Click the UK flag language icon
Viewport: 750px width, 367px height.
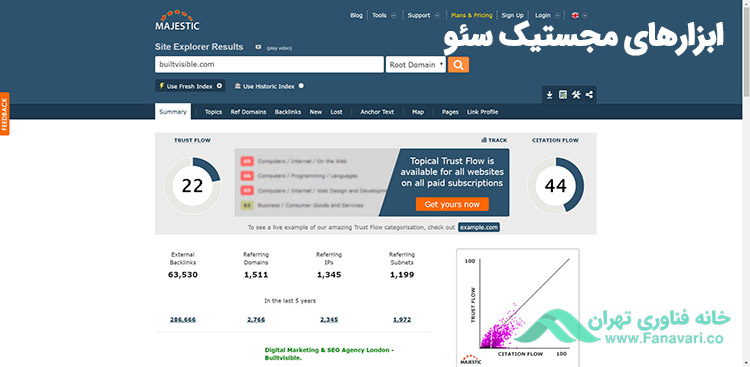pyautogui.click(x=575, y=15)
